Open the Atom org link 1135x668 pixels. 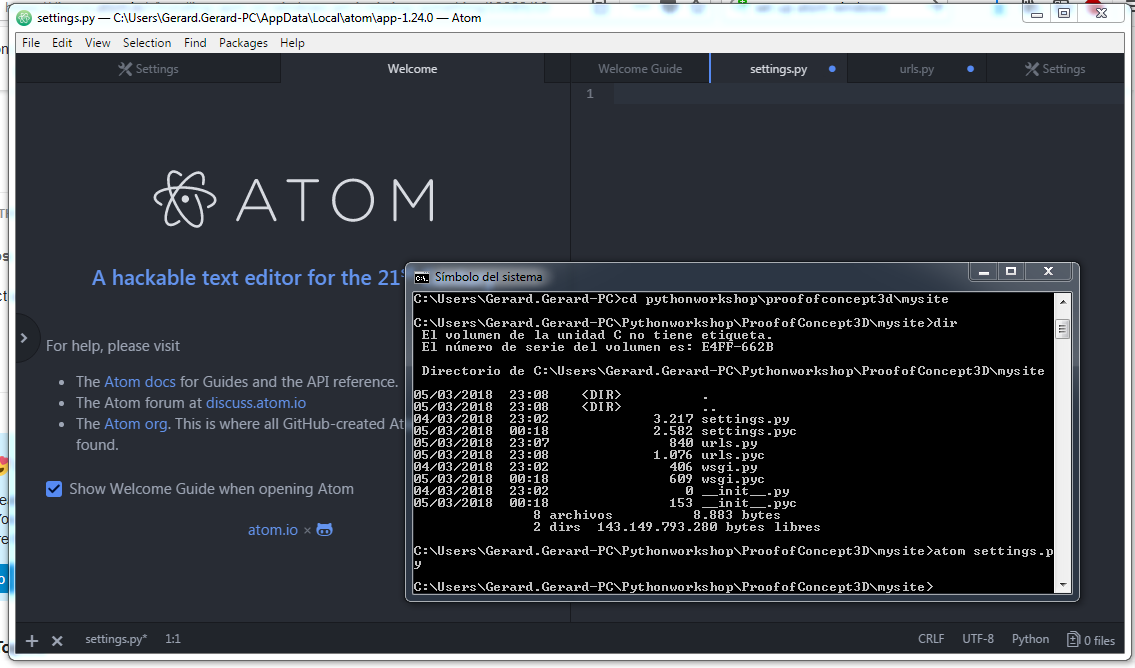click(135, 423)
